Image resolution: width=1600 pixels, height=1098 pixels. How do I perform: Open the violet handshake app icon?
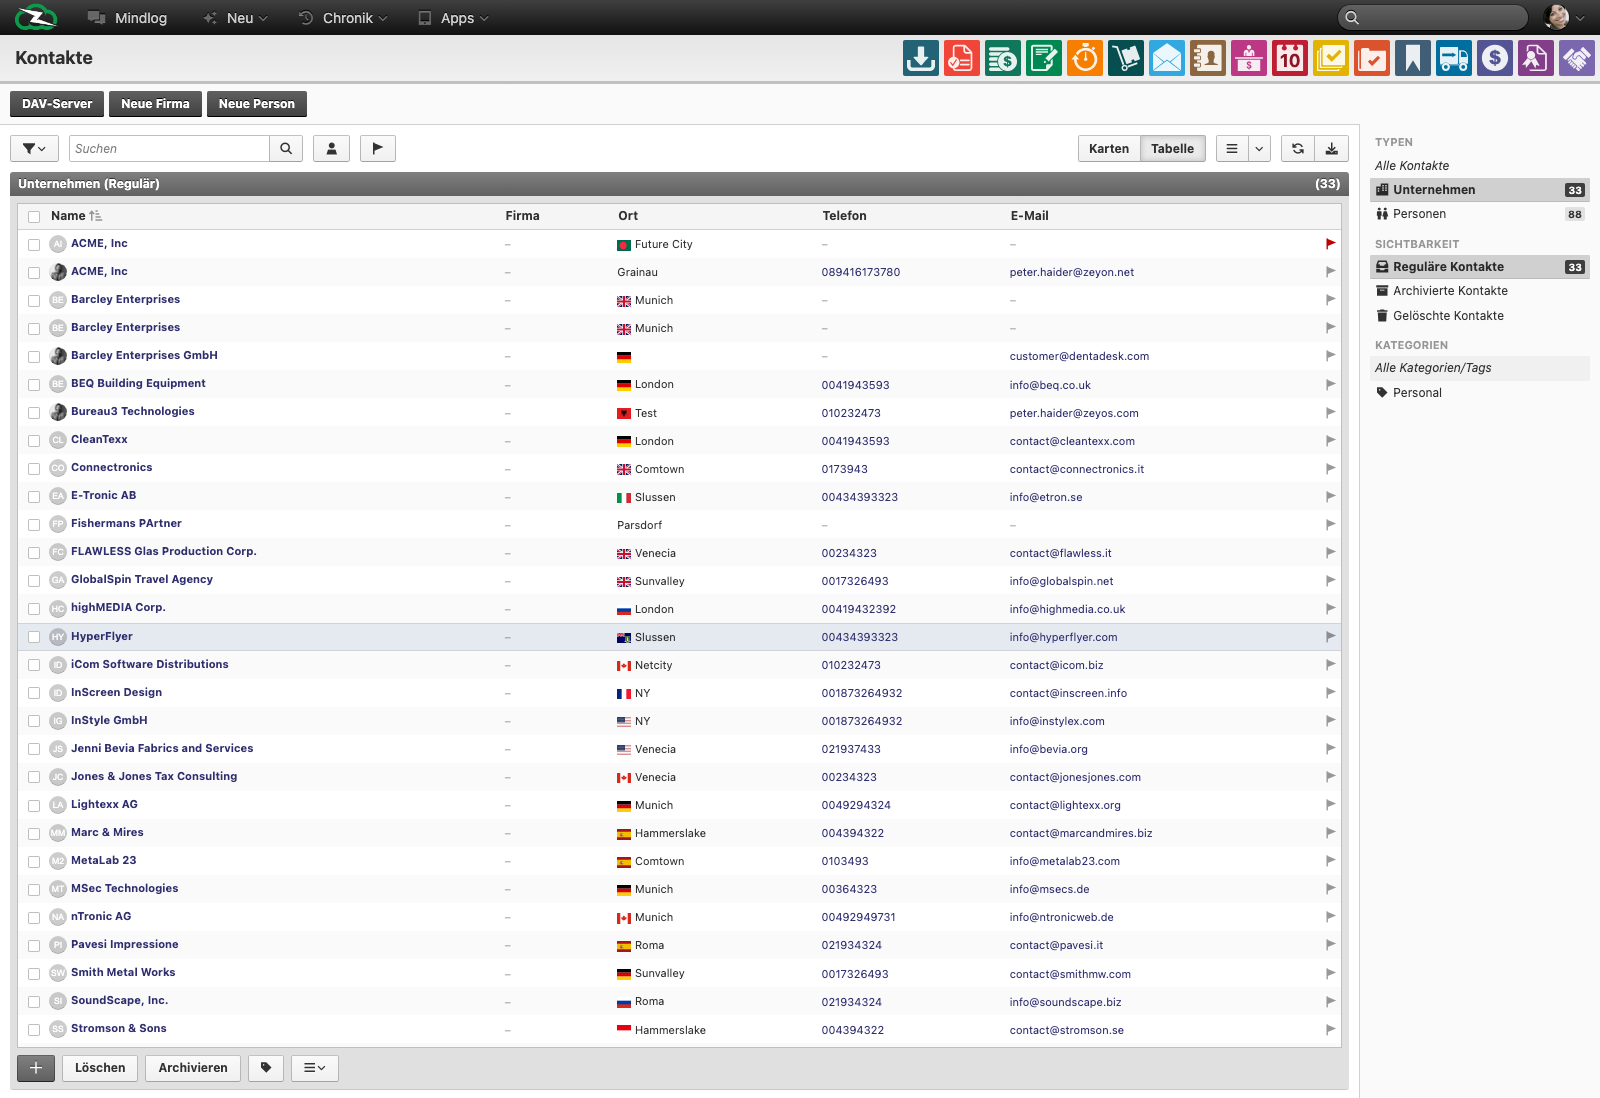coord(1576,58)
